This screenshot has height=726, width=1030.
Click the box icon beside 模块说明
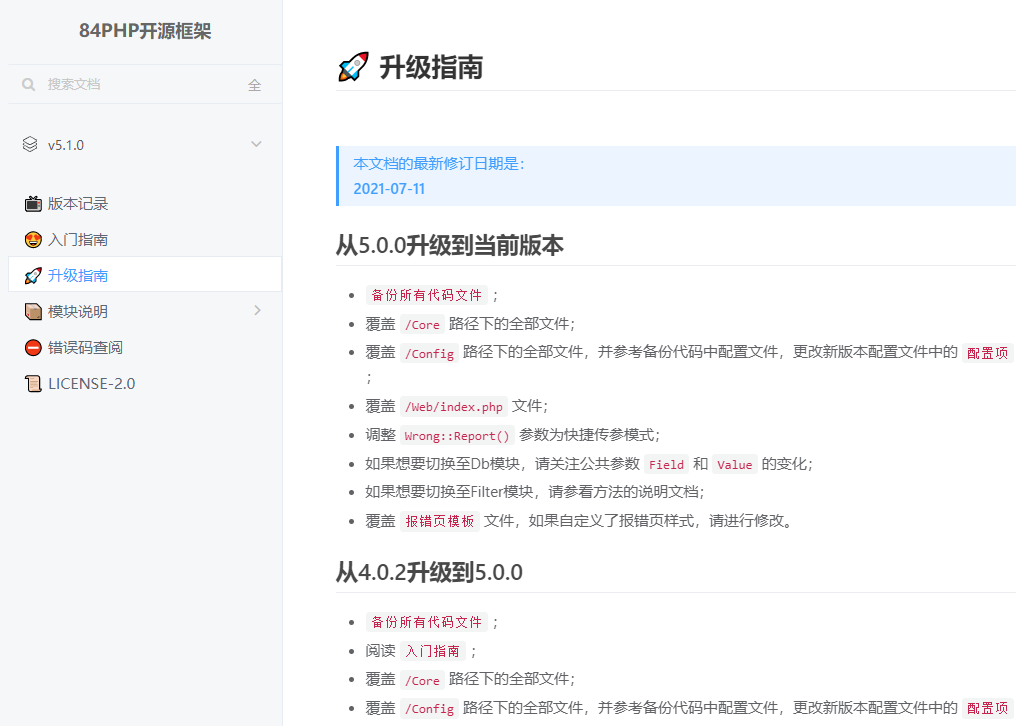pyautogui.click(x=33, y=311)
